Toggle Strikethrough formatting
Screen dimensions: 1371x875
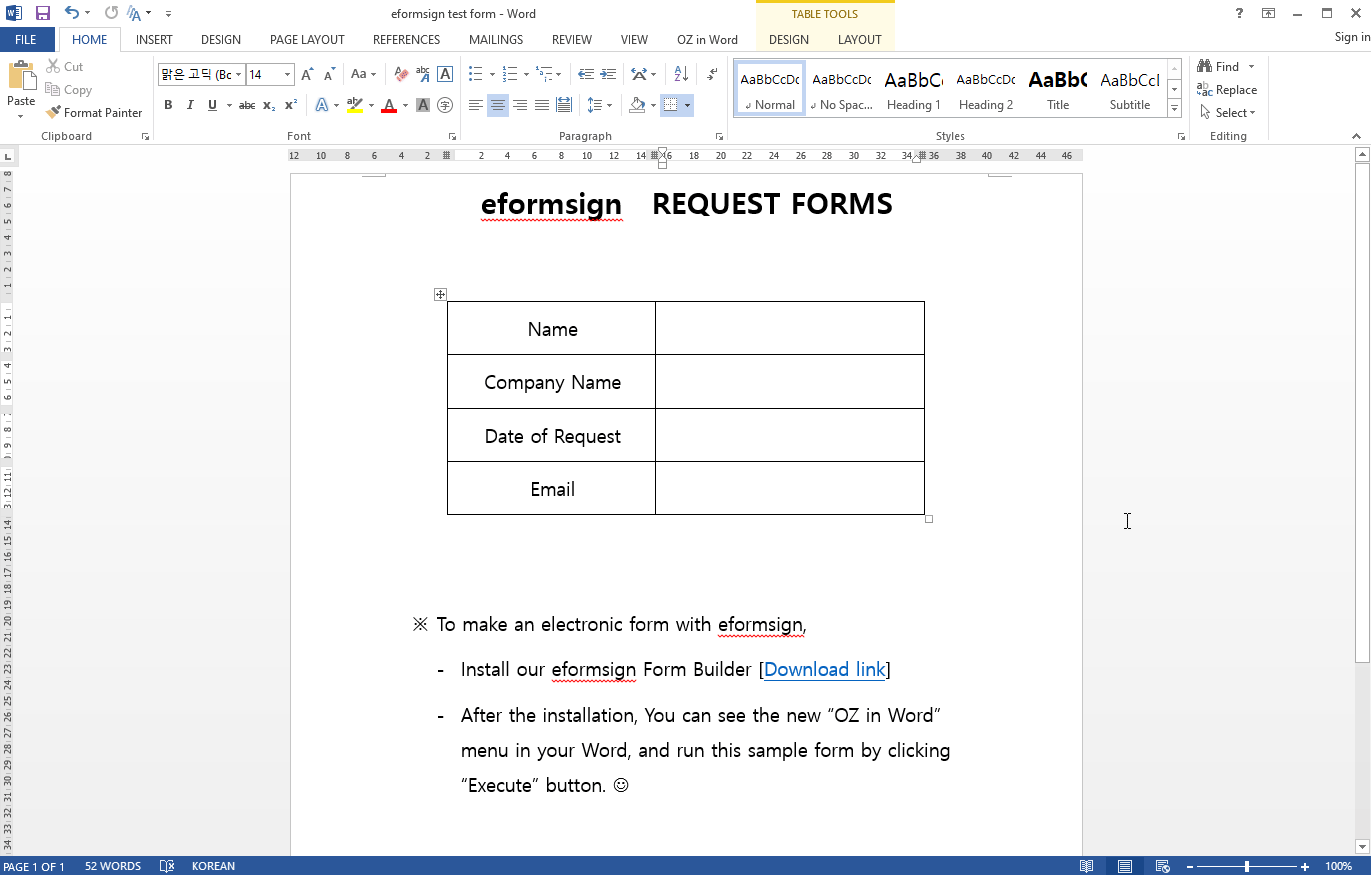click(247, 105)
